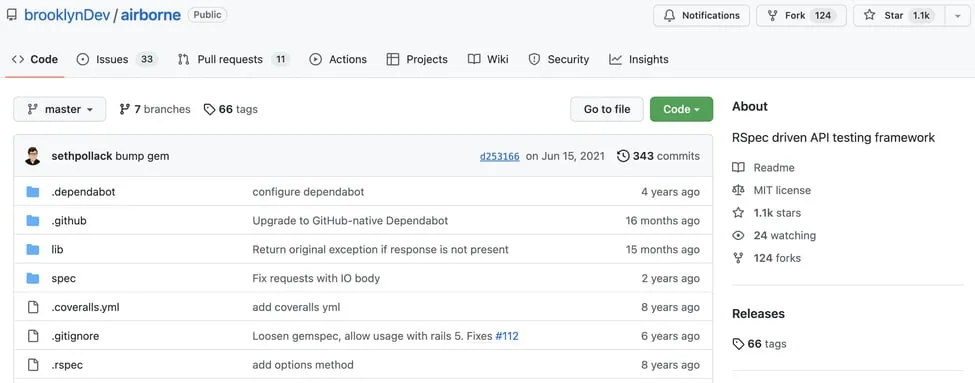Open Upgrade to GitHub-native Dependabot commit
The width and height of the screenshot is (975, 383).
350,221
